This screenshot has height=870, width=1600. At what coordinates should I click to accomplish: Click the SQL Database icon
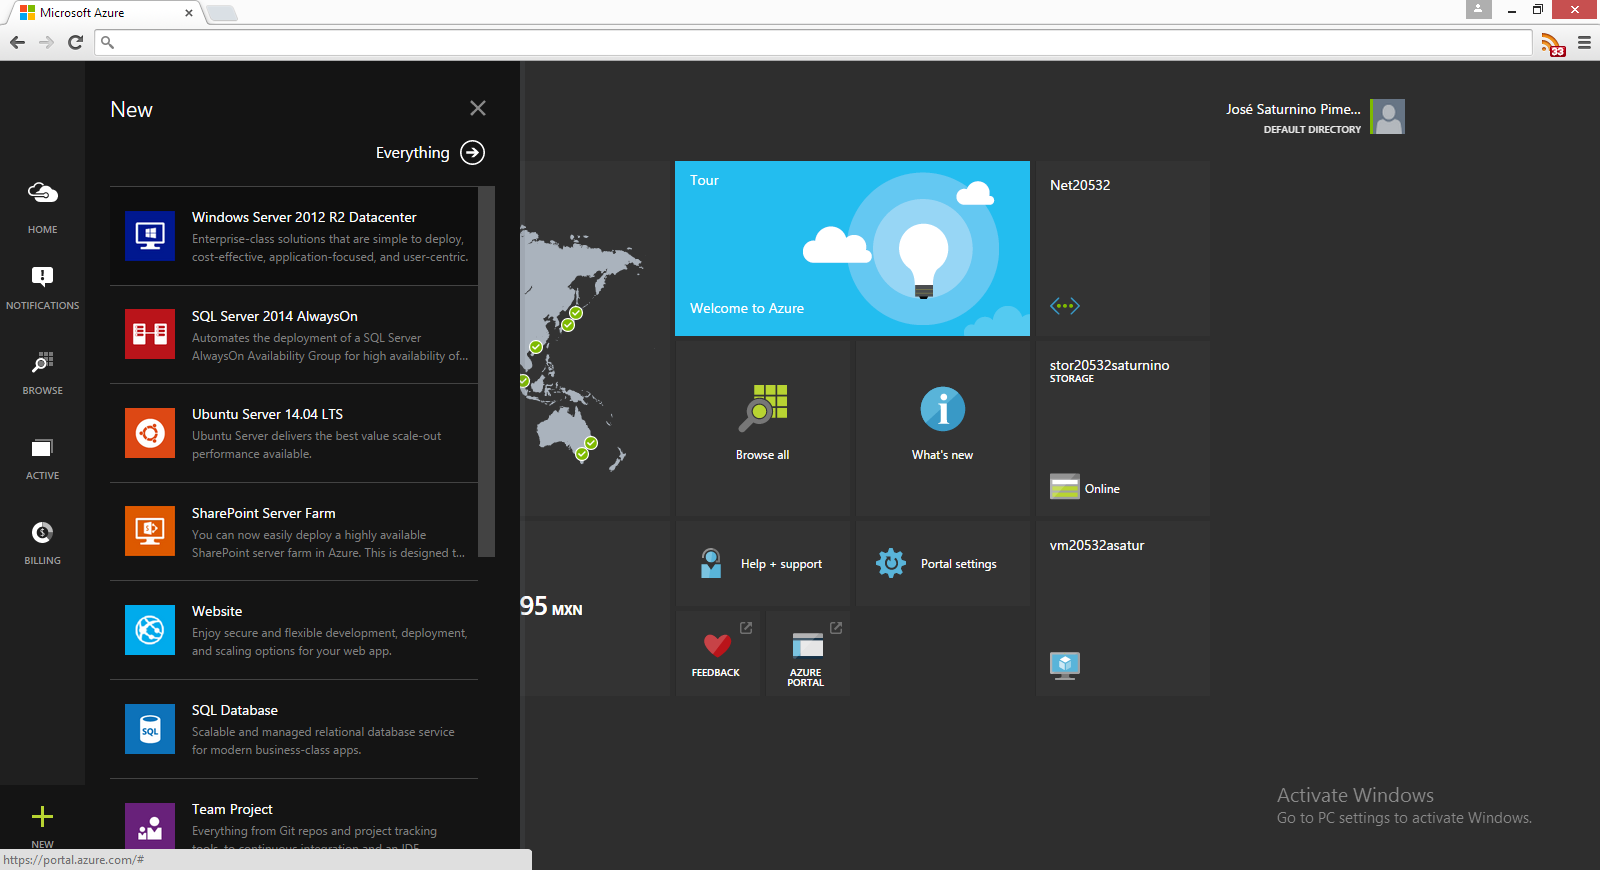pyautogui.click(x=150, y=729)
